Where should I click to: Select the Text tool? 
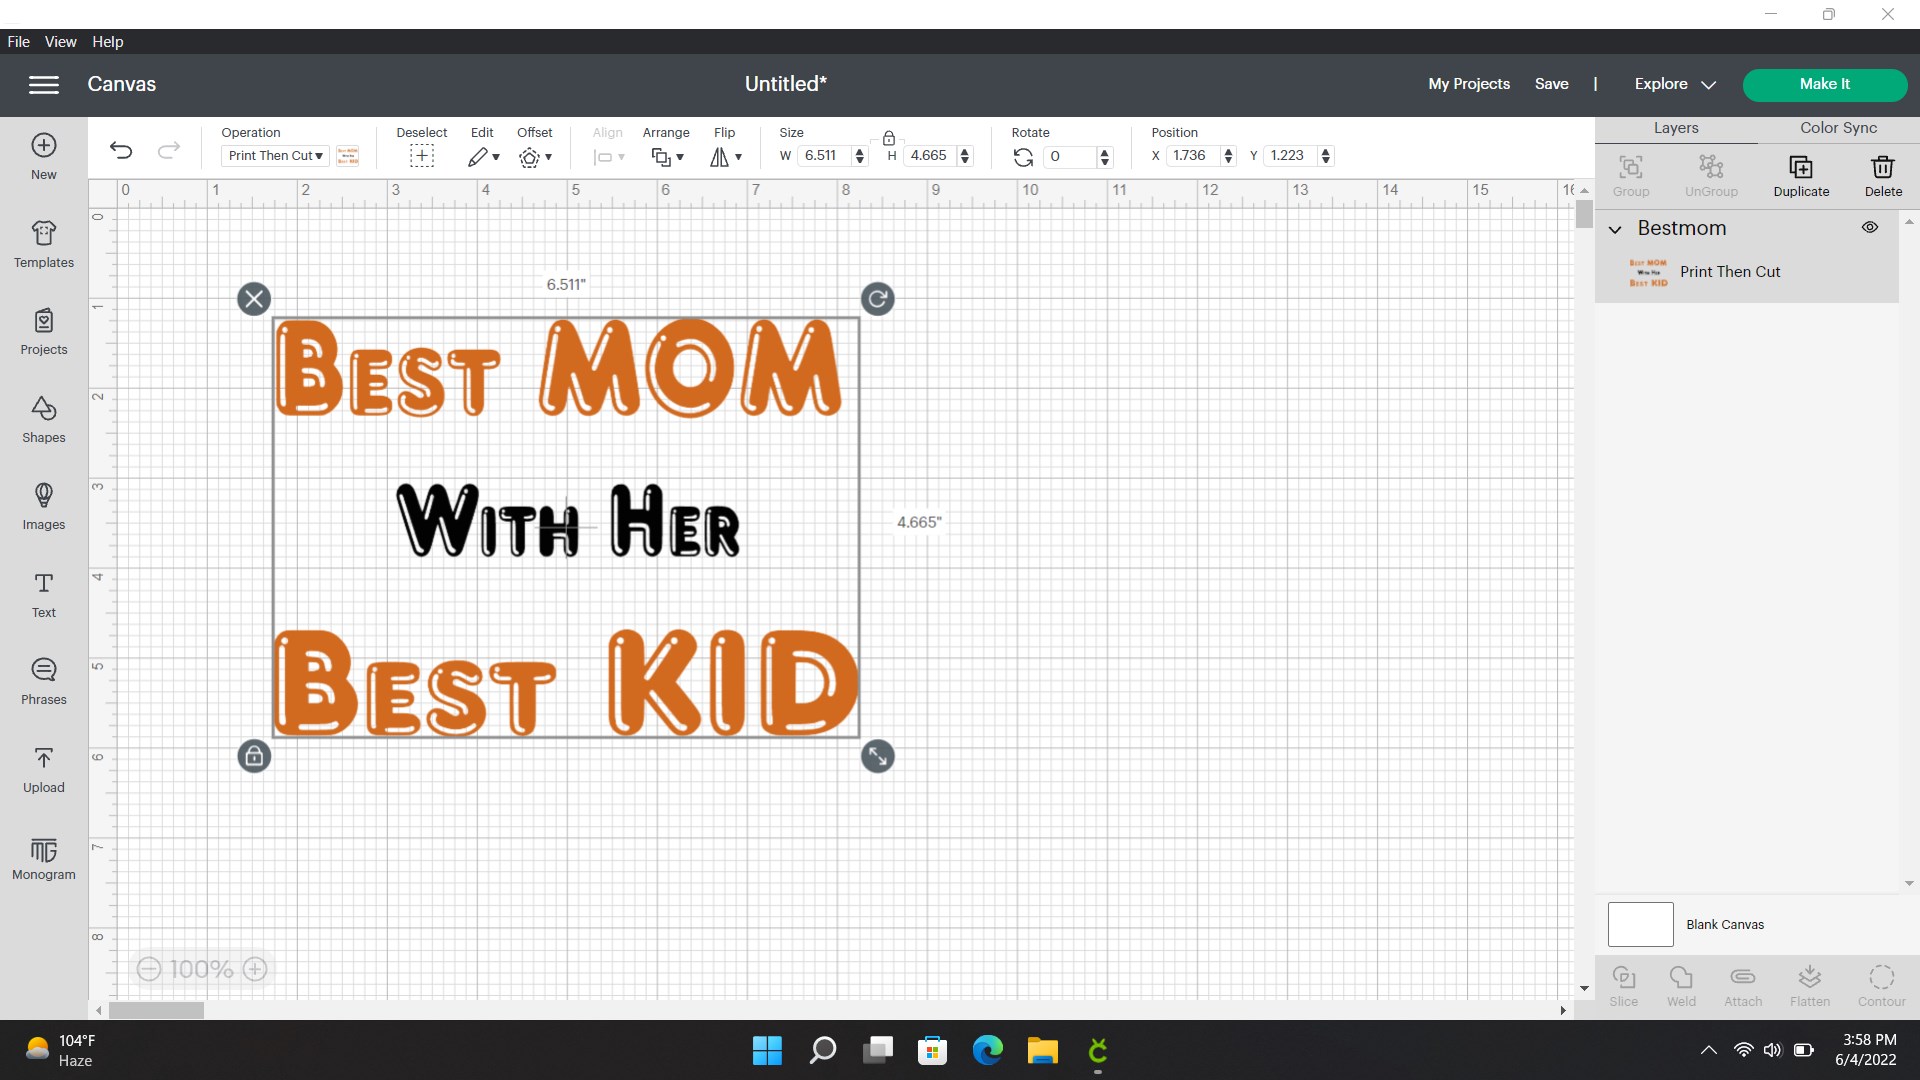pos(44,594)
